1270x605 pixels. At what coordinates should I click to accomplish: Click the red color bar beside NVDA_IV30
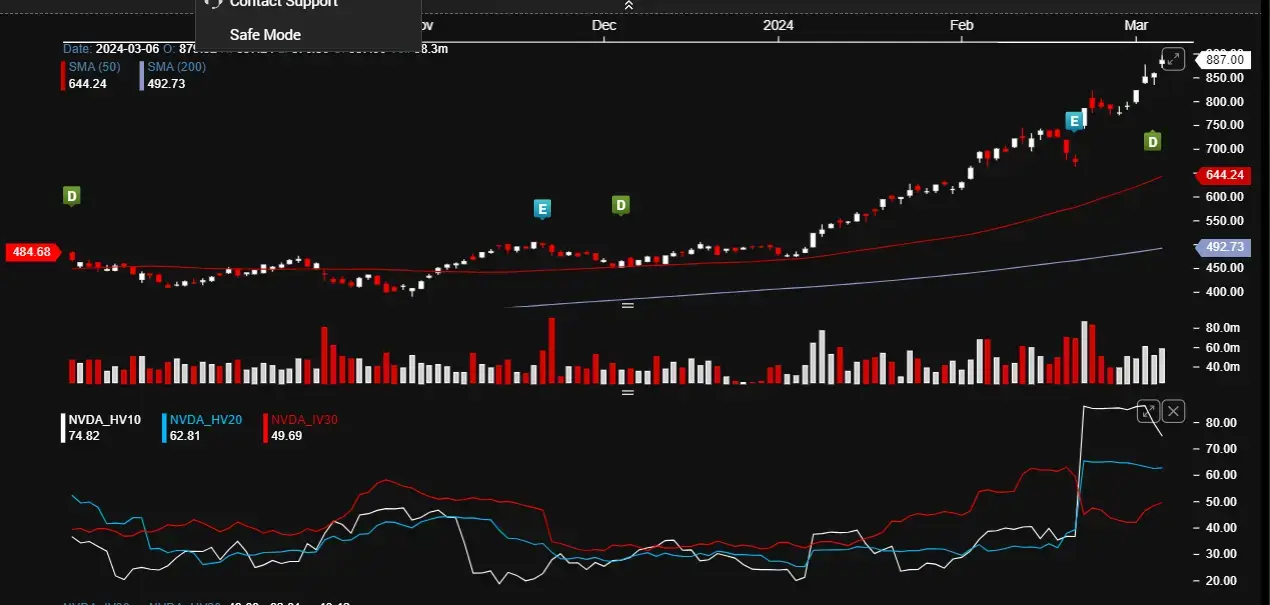(x=265, y=428)
